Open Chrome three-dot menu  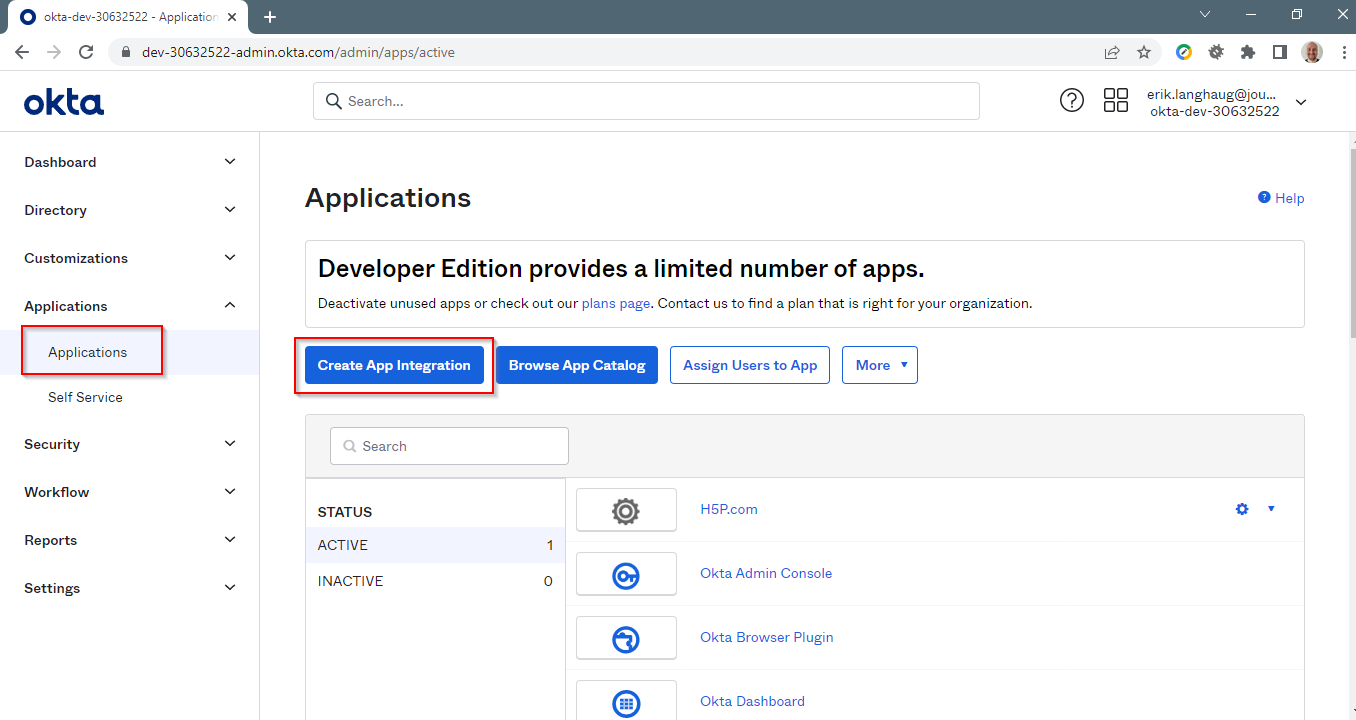click(1342, 52)
